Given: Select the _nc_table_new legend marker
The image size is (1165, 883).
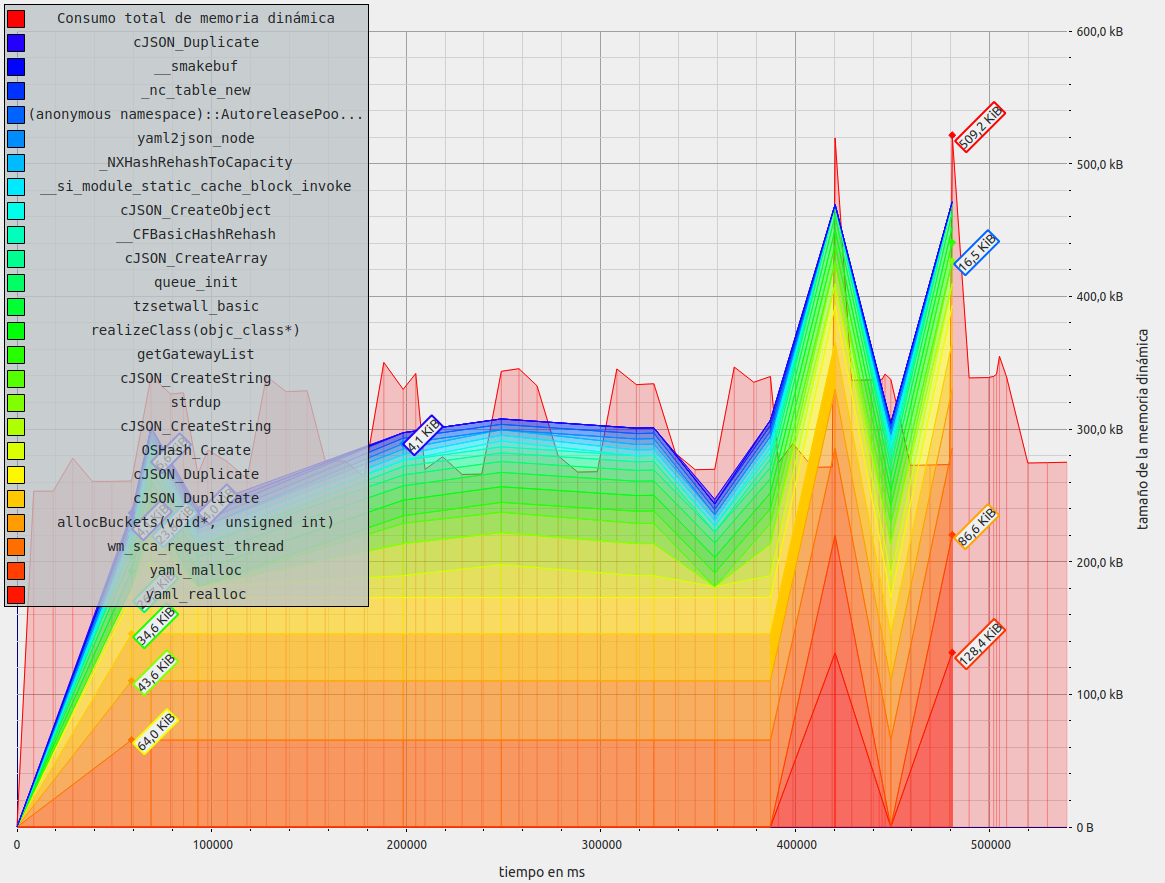Looking at the screenshot, I should click(15, 90).
